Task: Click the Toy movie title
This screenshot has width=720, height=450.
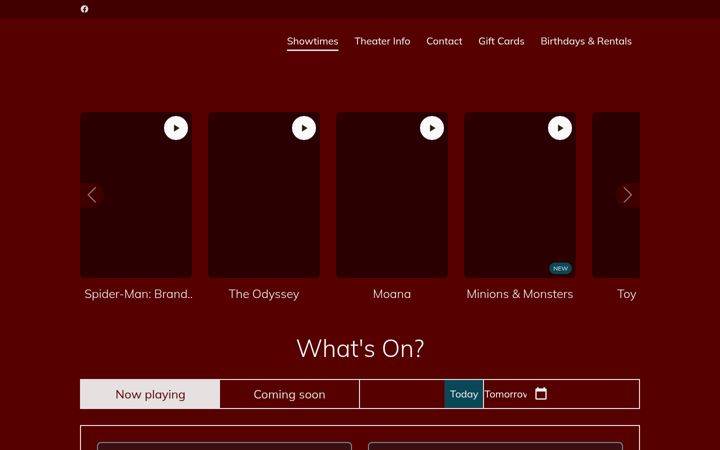Action: click(627, 294)
